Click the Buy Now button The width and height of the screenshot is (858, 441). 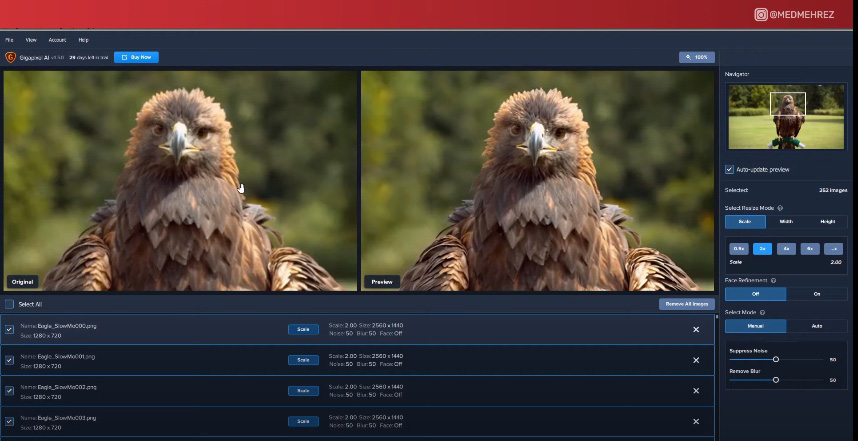point(136,57)
